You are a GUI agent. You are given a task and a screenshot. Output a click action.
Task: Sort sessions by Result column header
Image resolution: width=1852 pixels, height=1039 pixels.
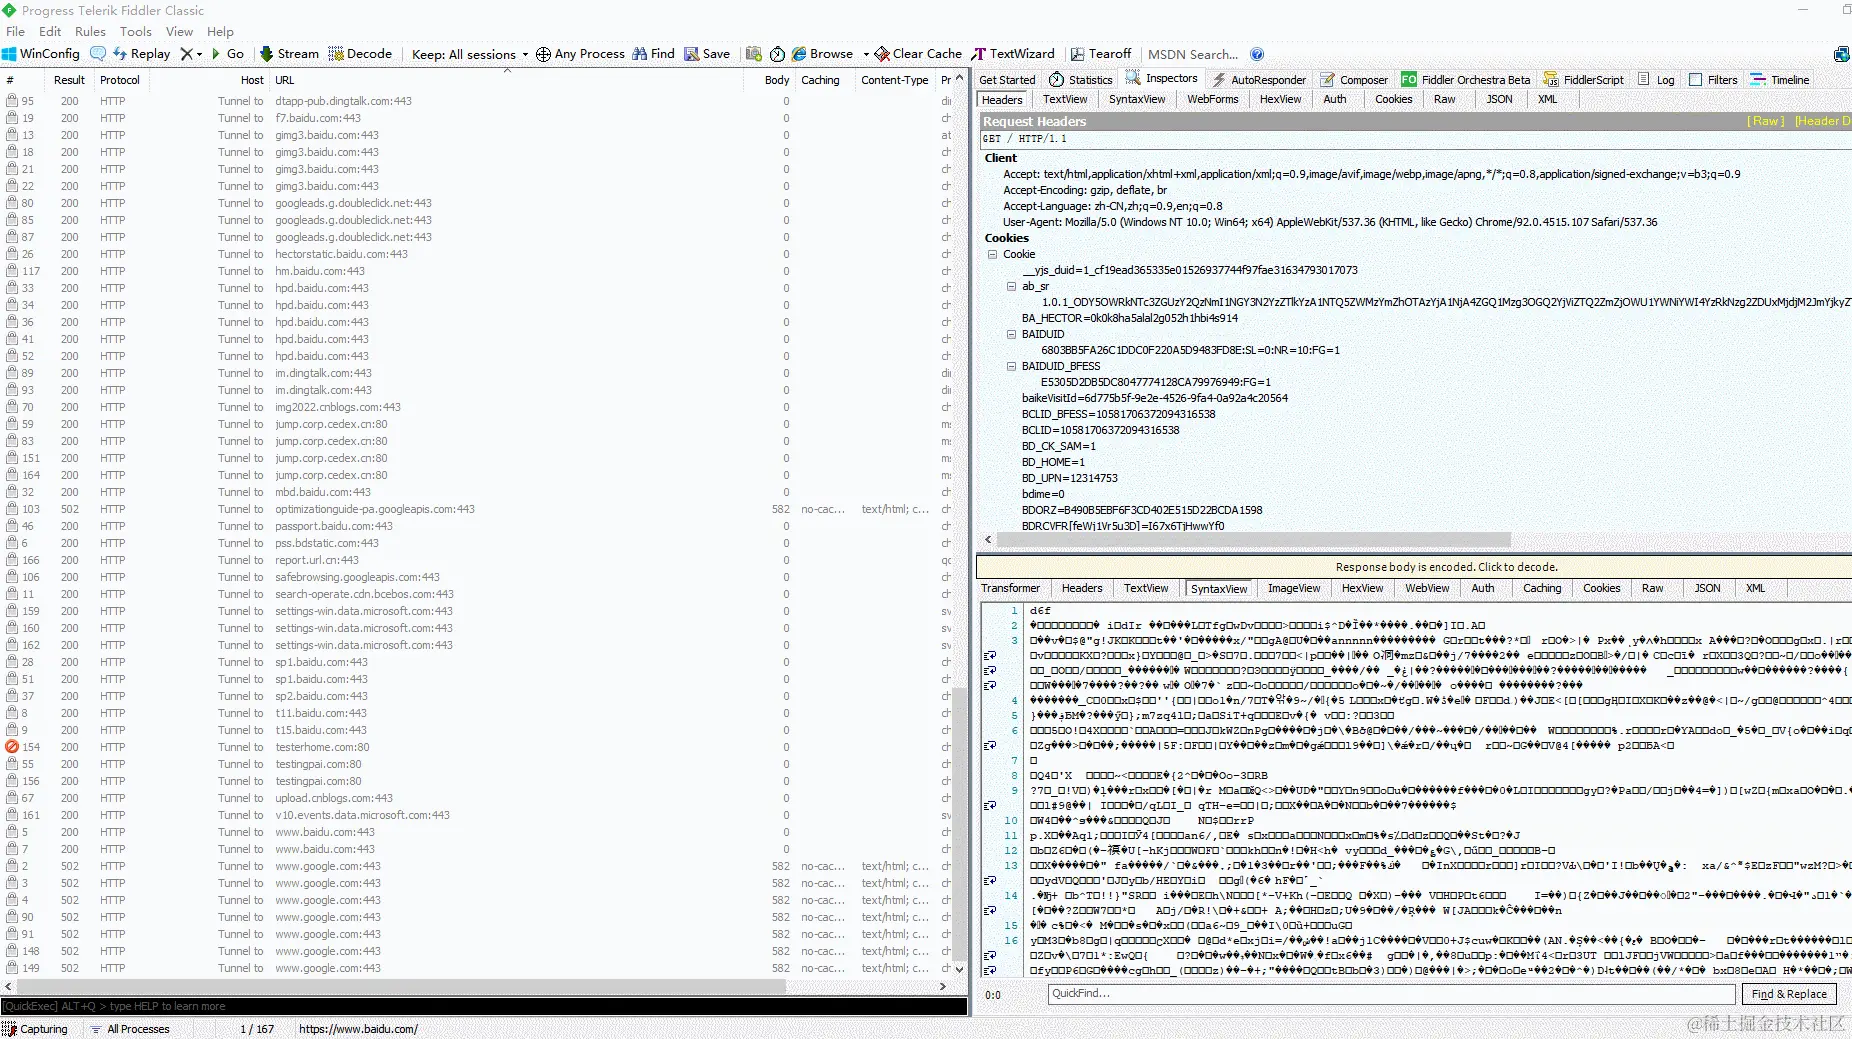point(69,80)
